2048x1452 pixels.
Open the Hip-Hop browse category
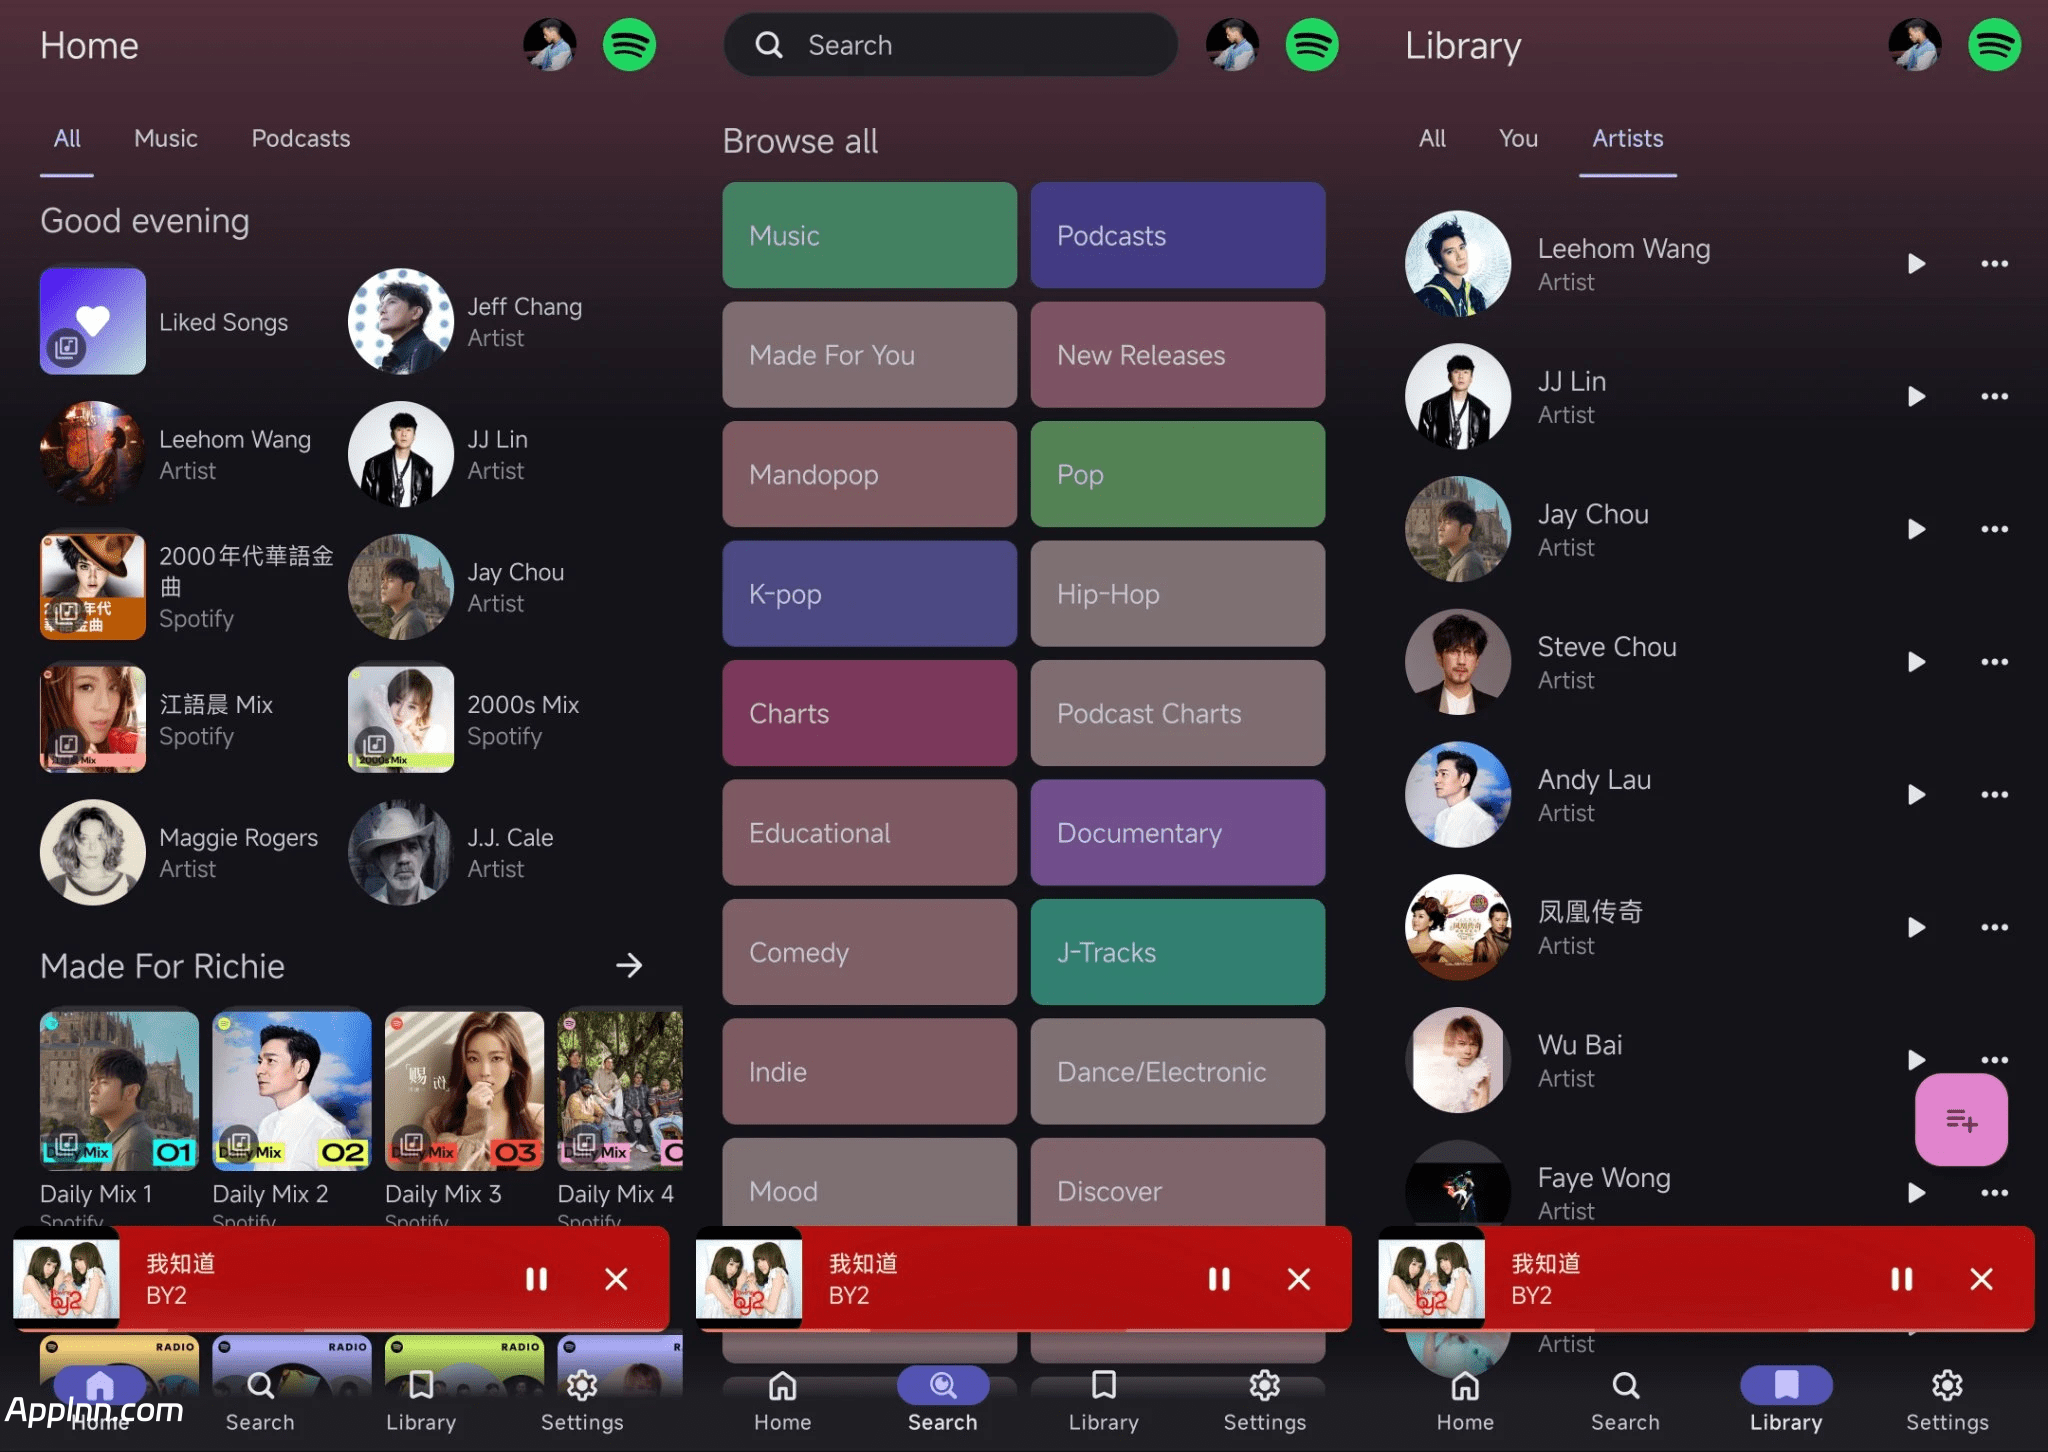(x=1177, y=594)
